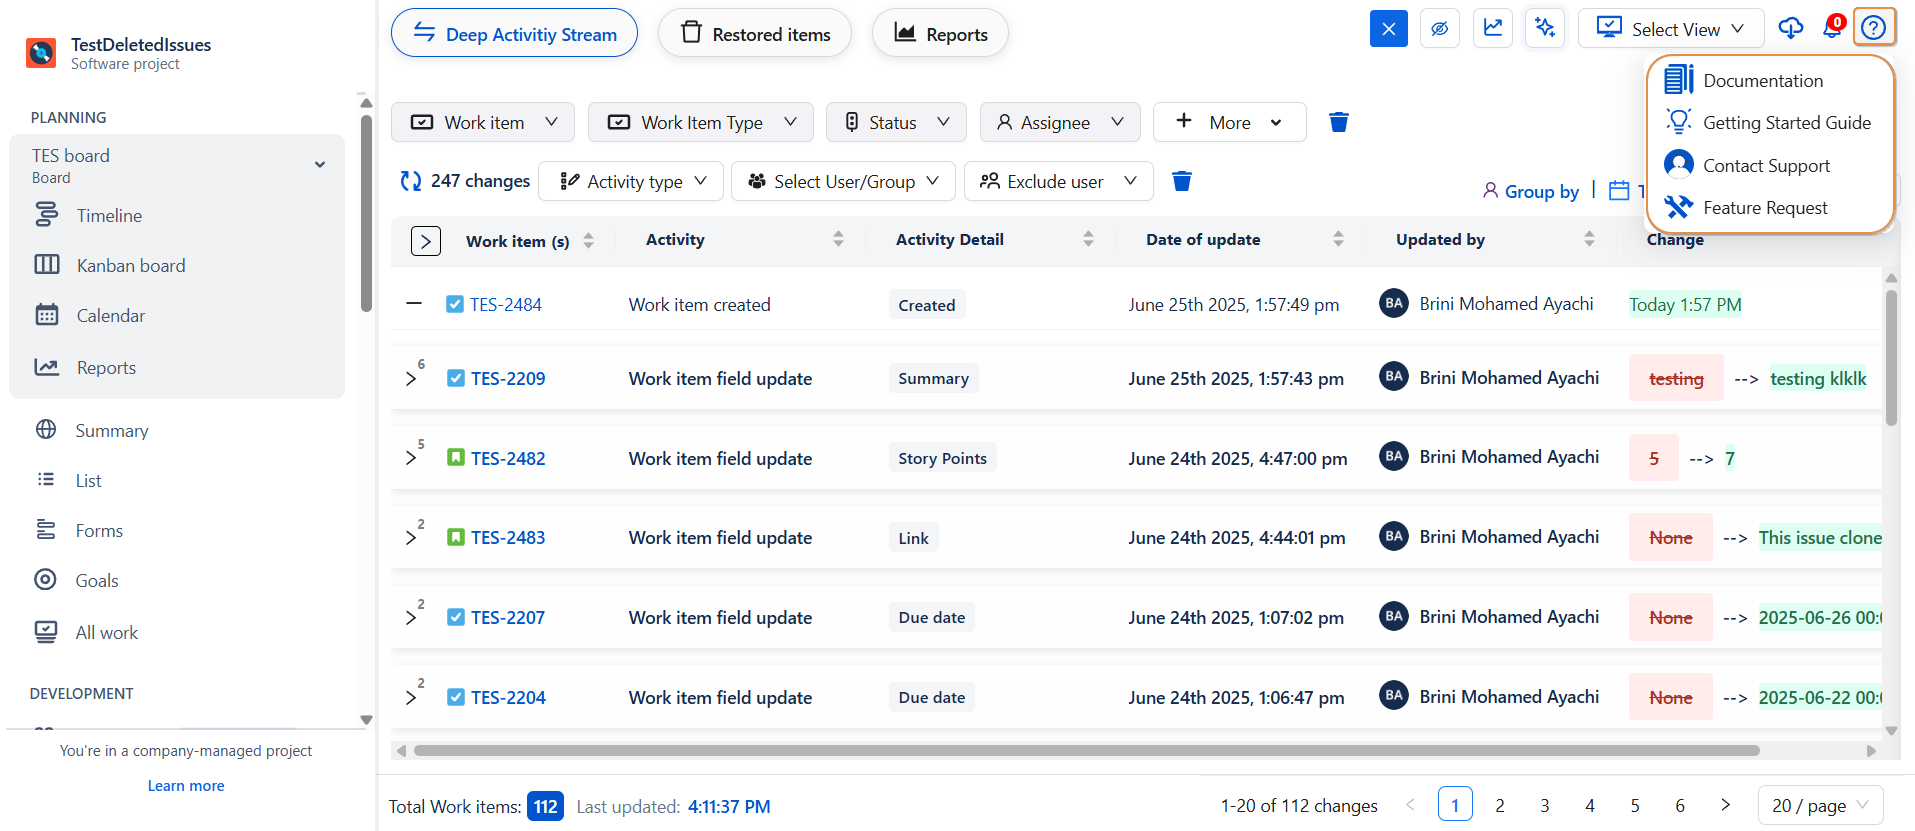Open the Restored items tab
This screenshot has width=1915, height=831.
pyautogui.click(x=755, y=34)
